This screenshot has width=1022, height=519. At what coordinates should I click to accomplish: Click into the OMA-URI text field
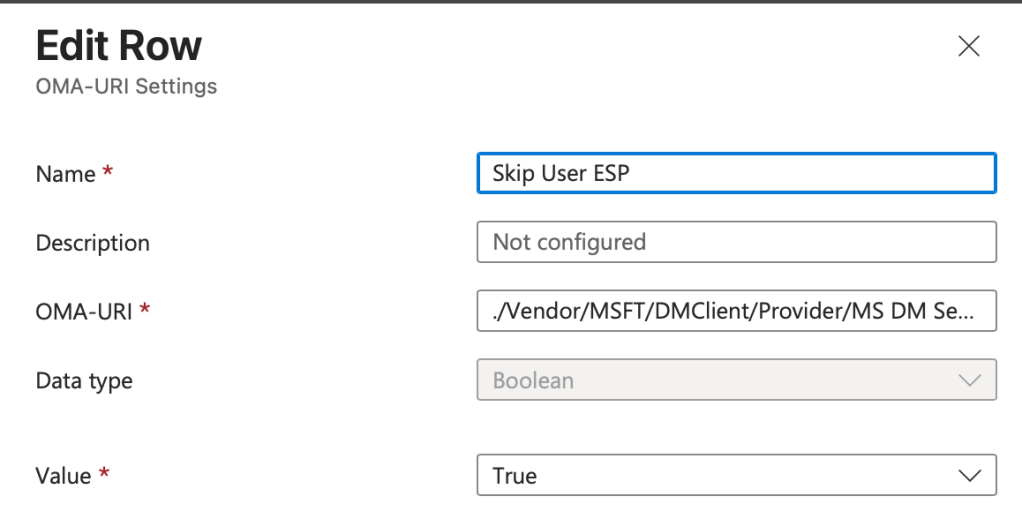tap(736, 312)
